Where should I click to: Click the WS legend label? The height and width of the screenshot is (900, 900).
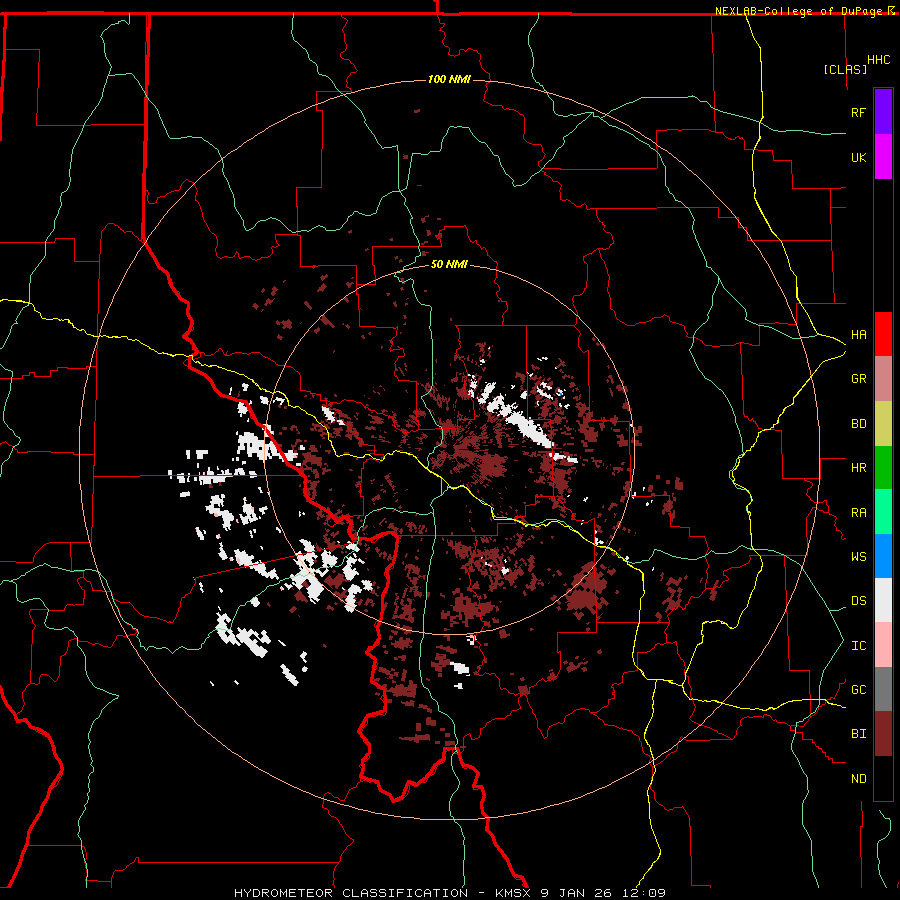[858, 557]
